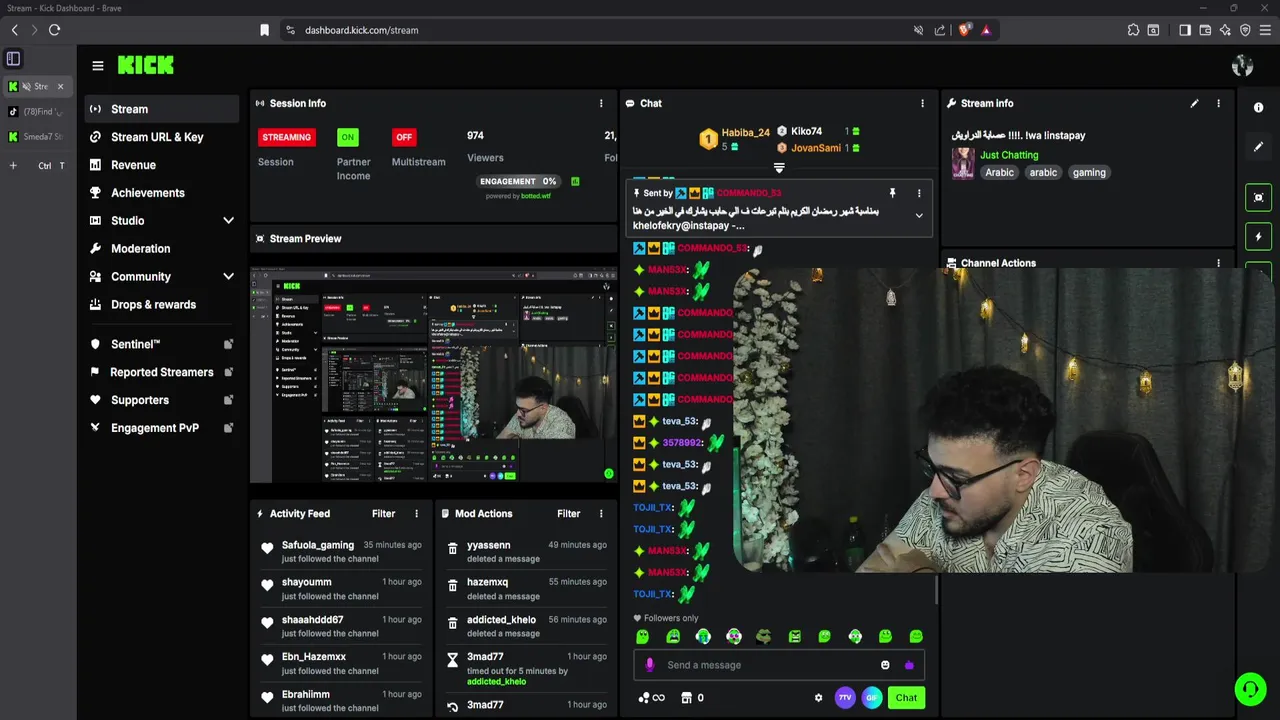Open the user avatar menu
Viewport: 1280px width, 720px height.
point(1243,66)
